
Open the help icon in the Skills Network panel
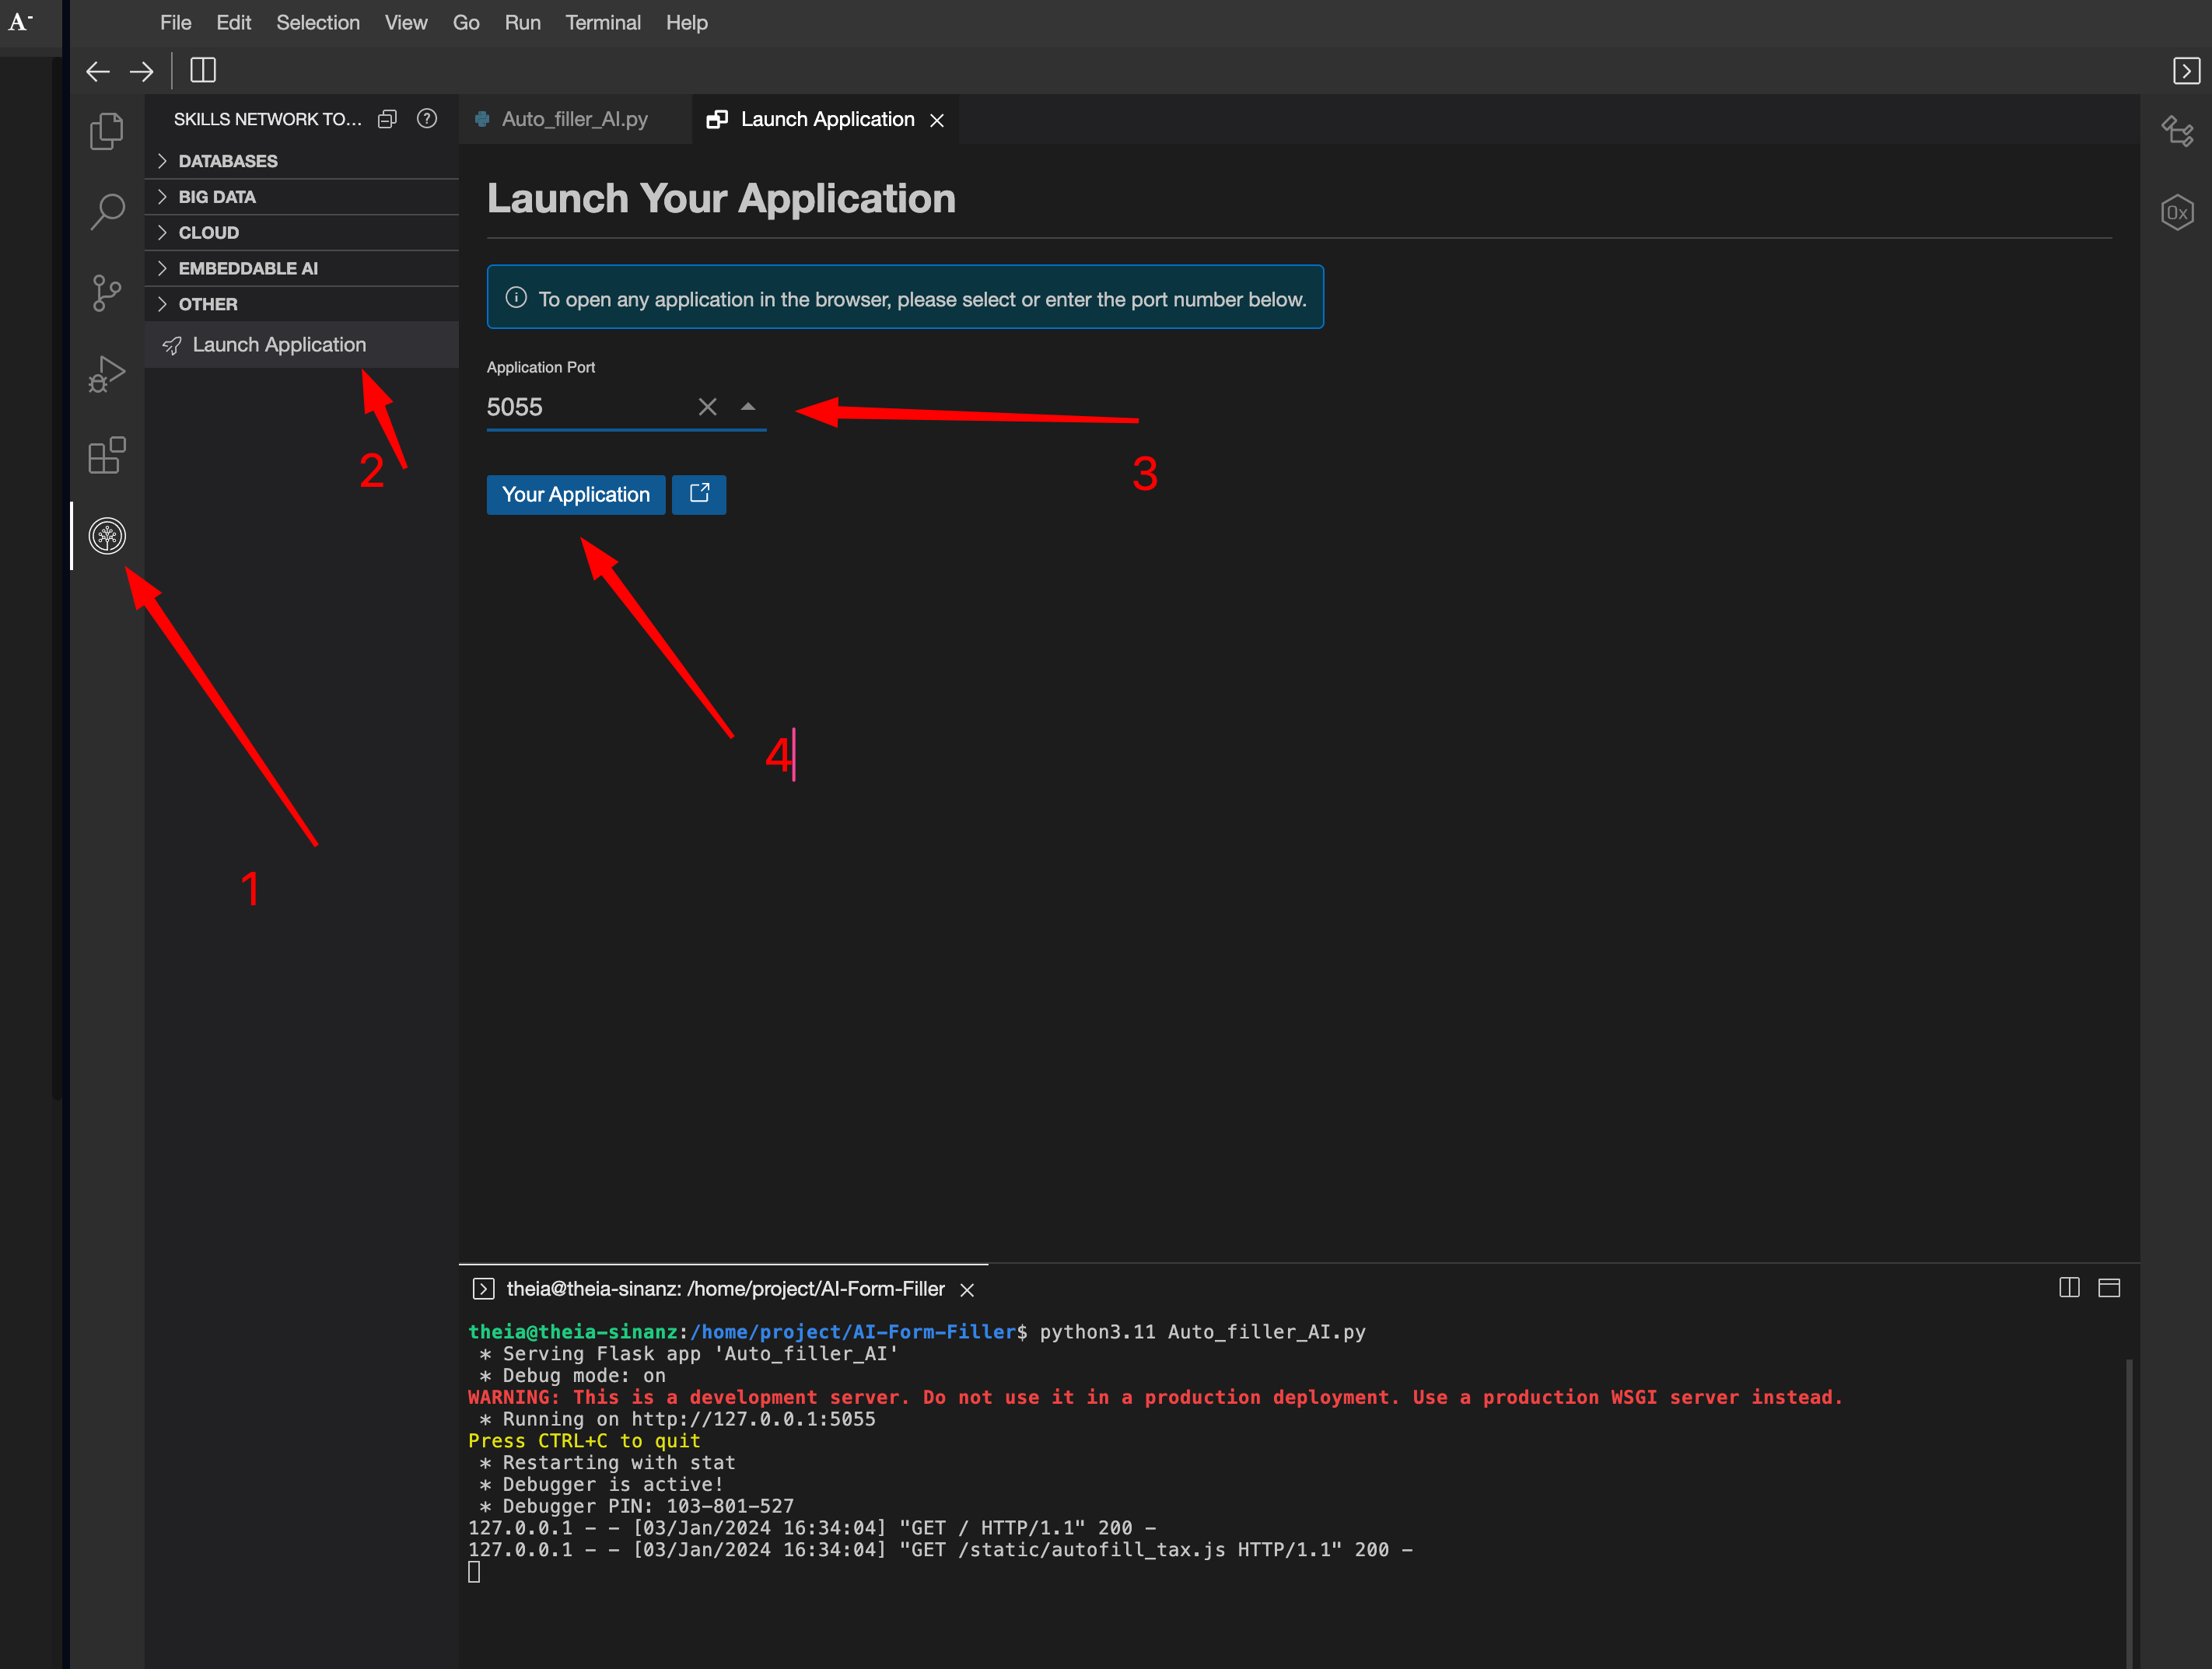(x=426, y=118)
